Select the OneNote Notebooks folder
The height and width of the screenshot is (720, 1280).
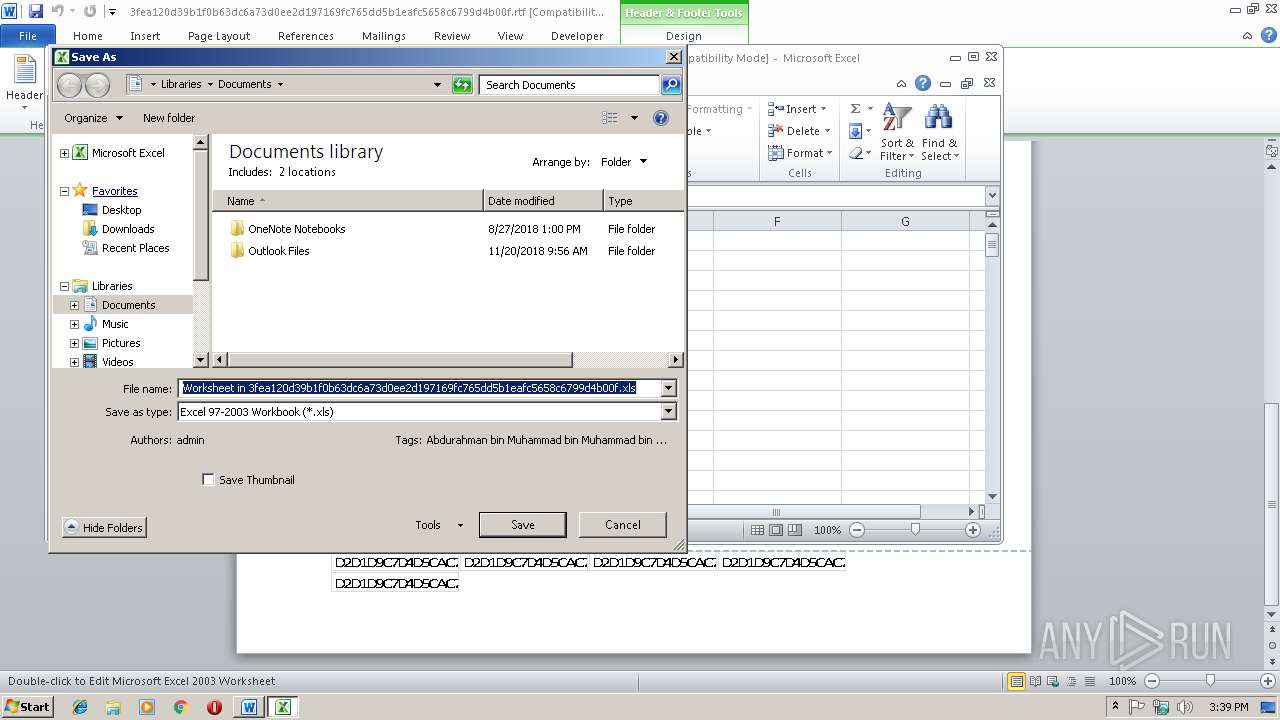click(x=296, y=229)
